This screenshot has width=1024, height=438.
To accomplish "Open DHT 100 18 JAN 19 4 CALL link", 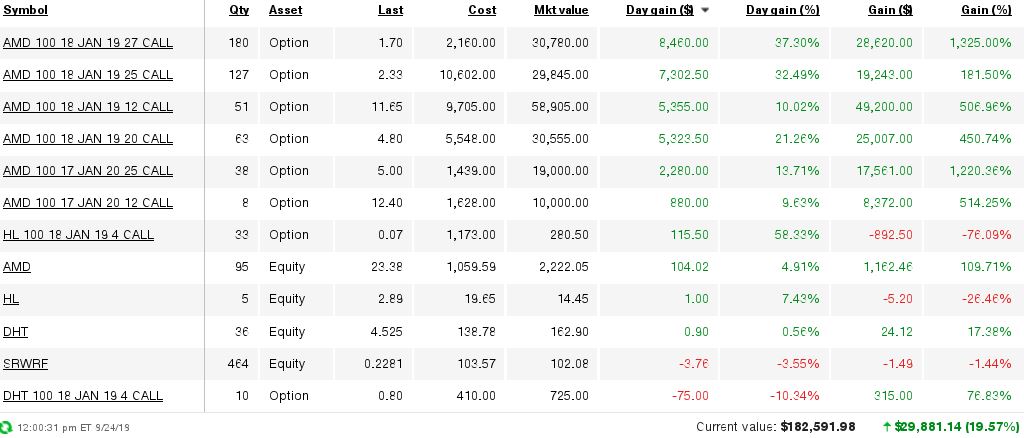I will (x=83, y=396).
